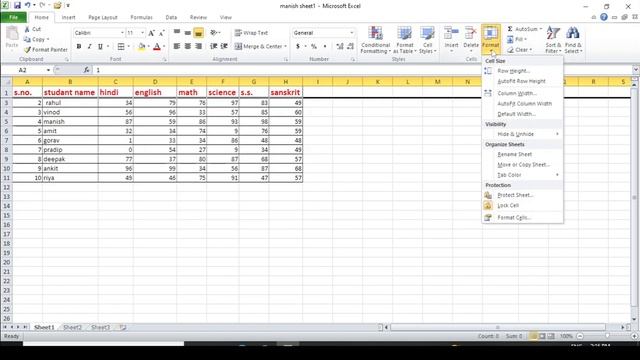Open the number format General dropdown
The height and width of the screenshot is (360, 640).
click(x=352, y=33)
